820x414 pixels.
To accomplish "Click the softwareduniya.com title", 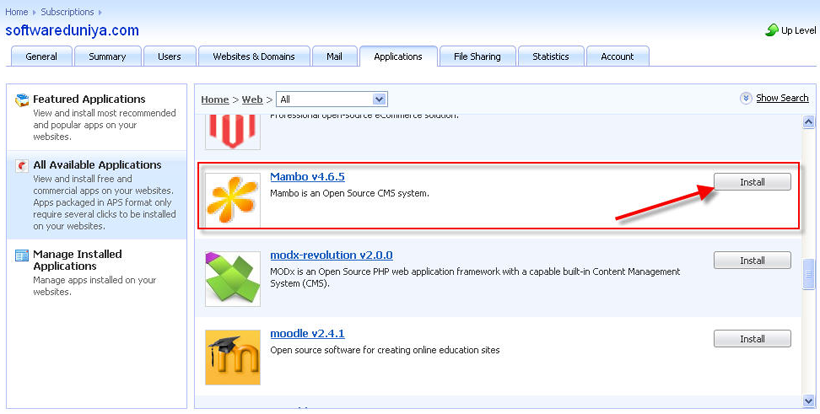I will pyautogui.click(x=72, y=30).
